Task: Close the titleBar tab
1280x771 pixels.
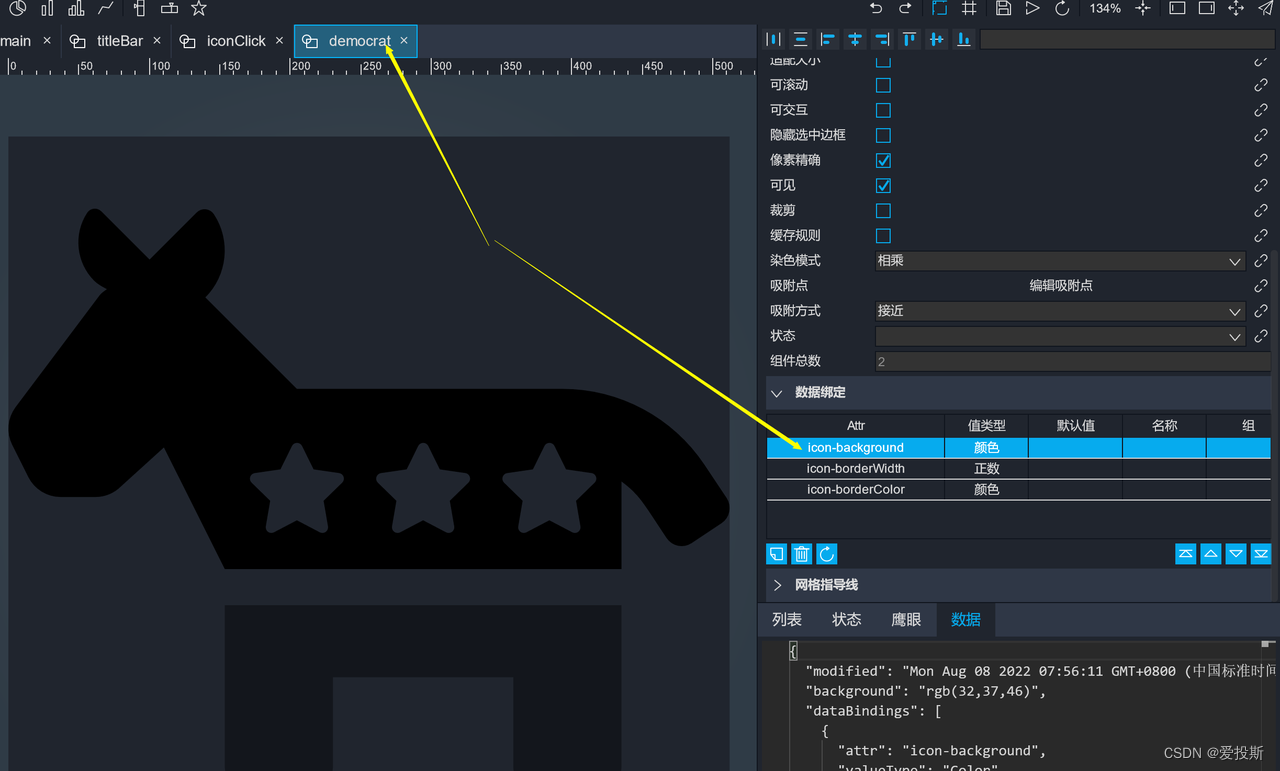Action: 159,41
